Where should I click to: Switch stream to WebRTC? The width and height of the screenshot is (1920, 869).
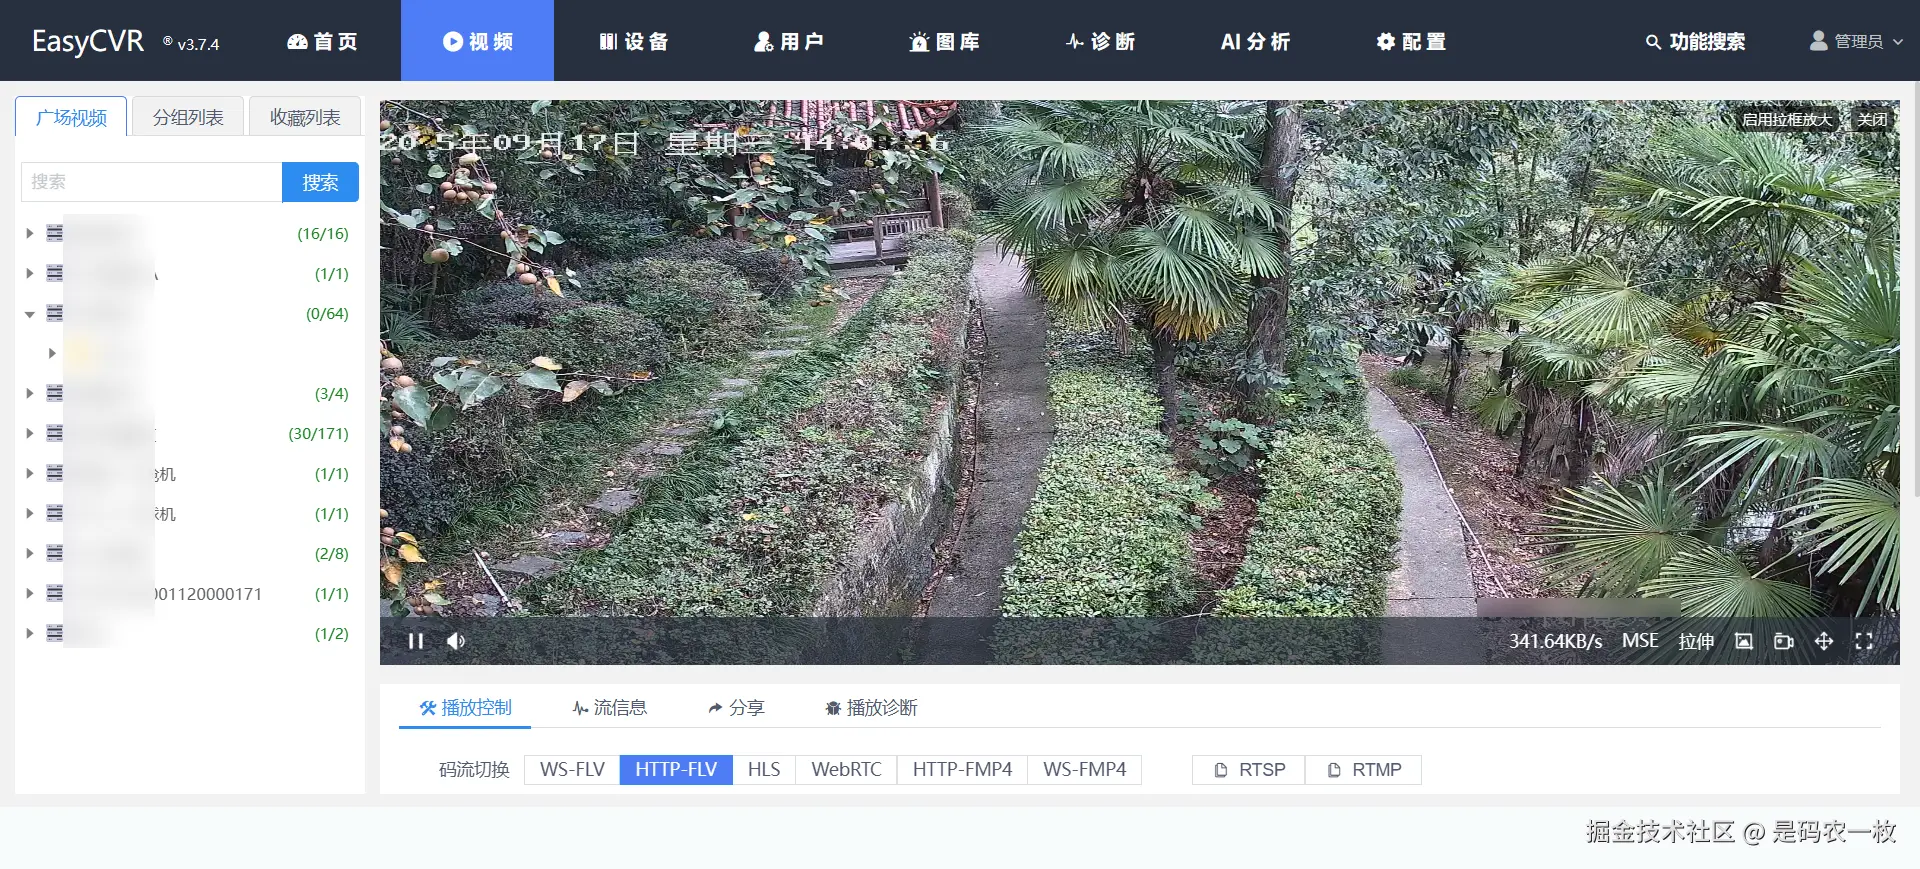846,770
